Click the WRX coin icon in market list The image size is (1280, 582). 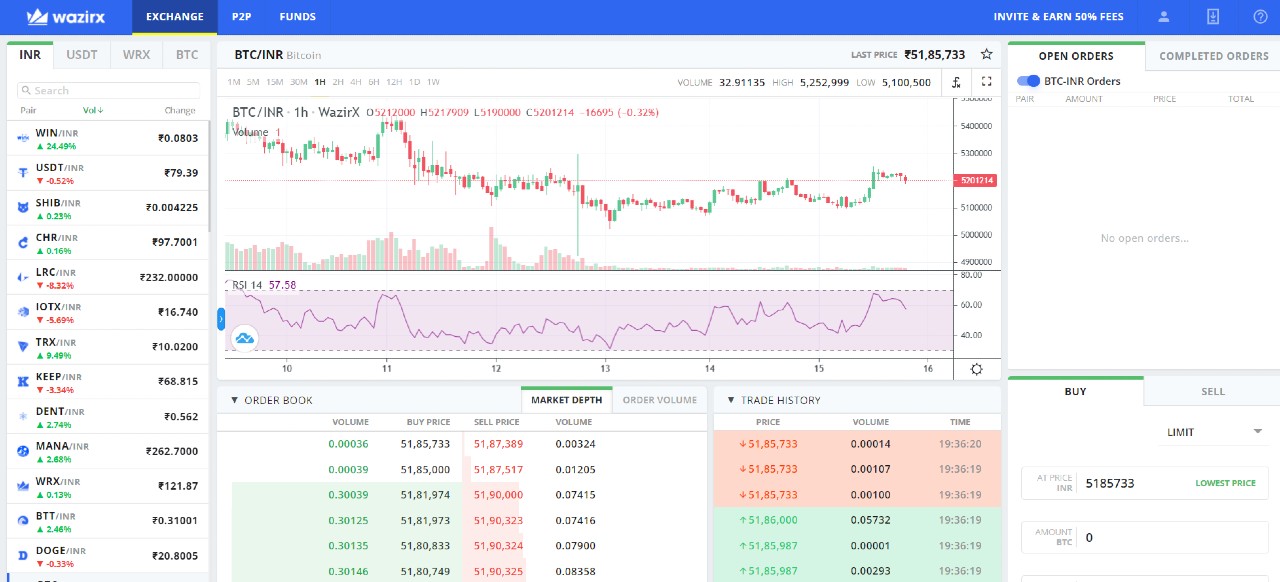[23, 486]
